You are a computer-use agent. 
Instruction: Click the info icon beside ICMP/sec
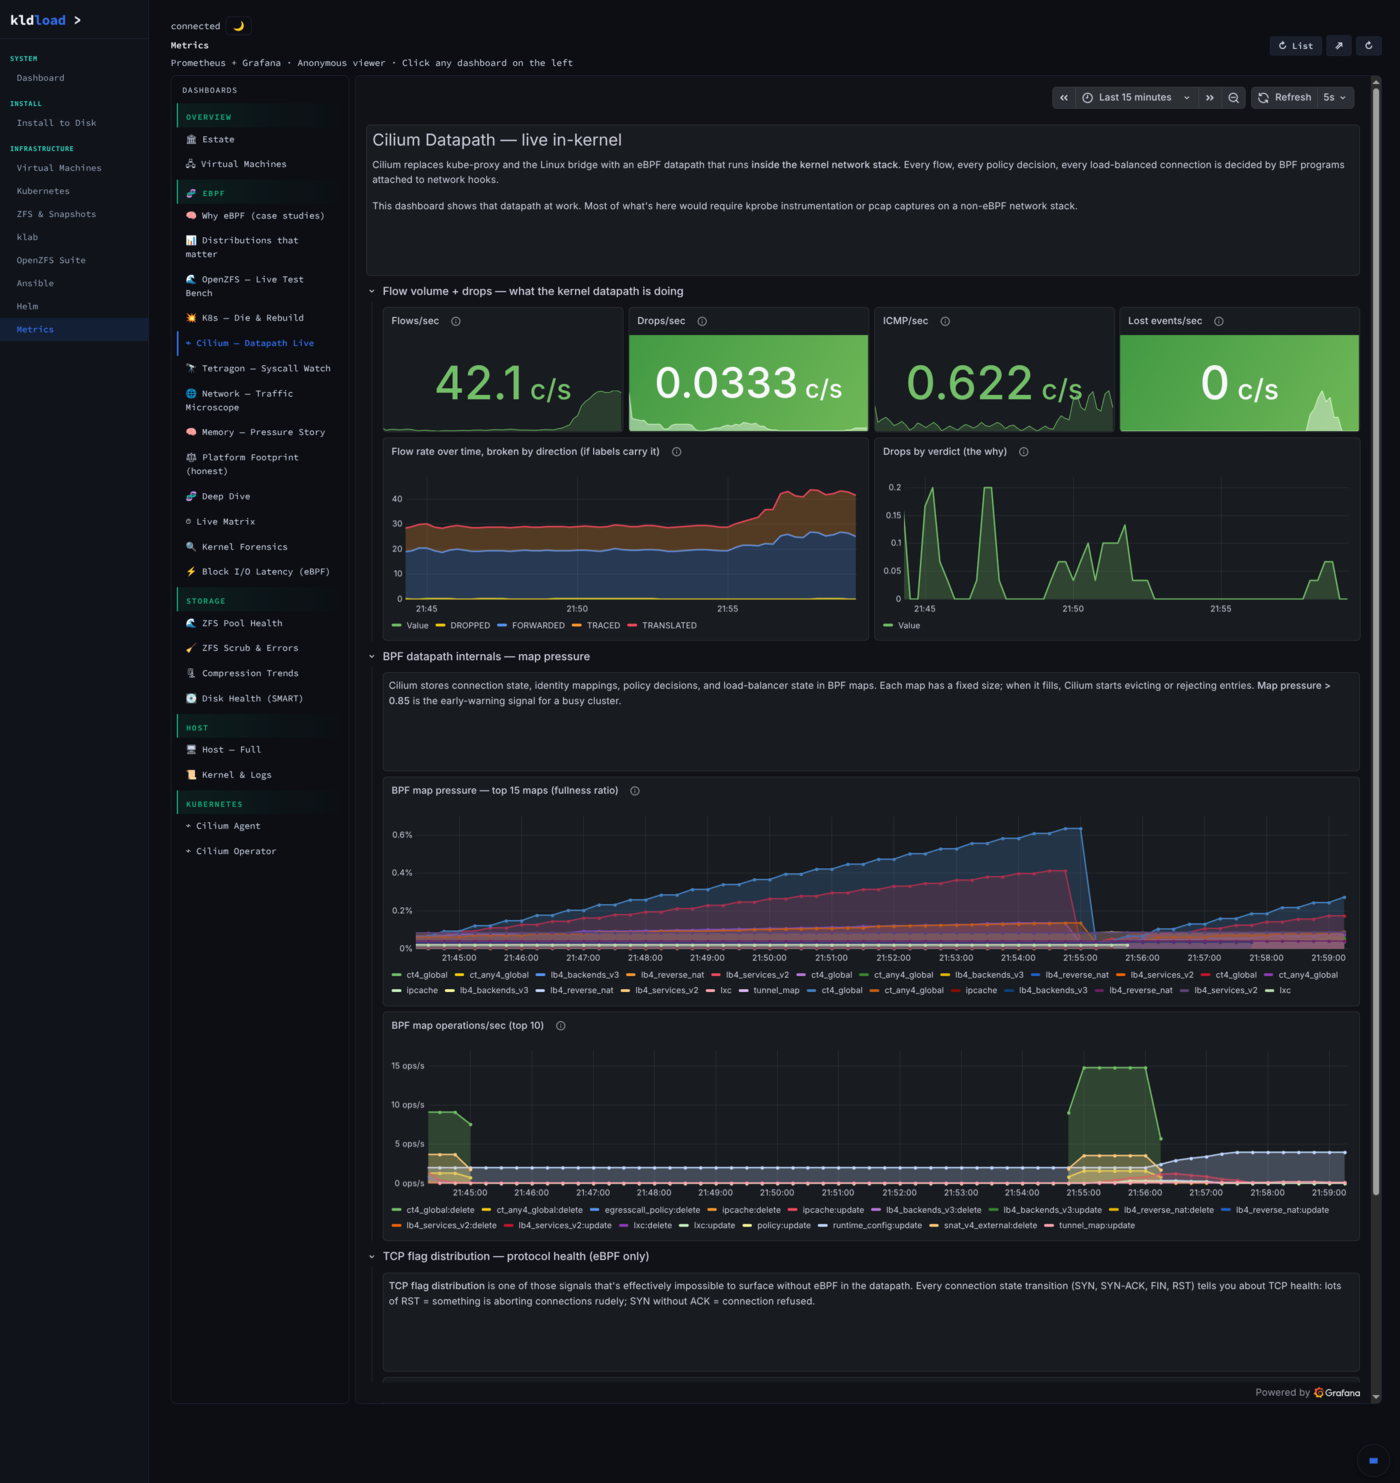945,321
